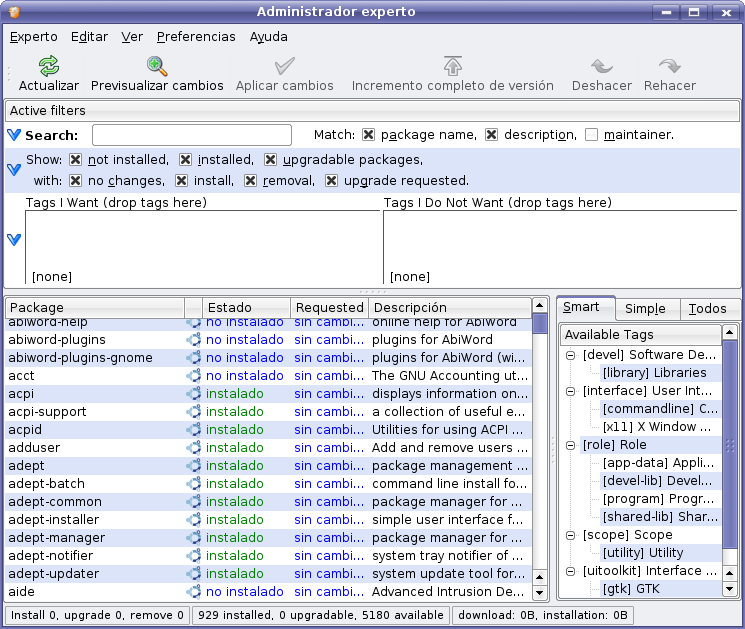The image size is (745, 629).
Task: Click the Descripción column header
Action: point(450,308)
